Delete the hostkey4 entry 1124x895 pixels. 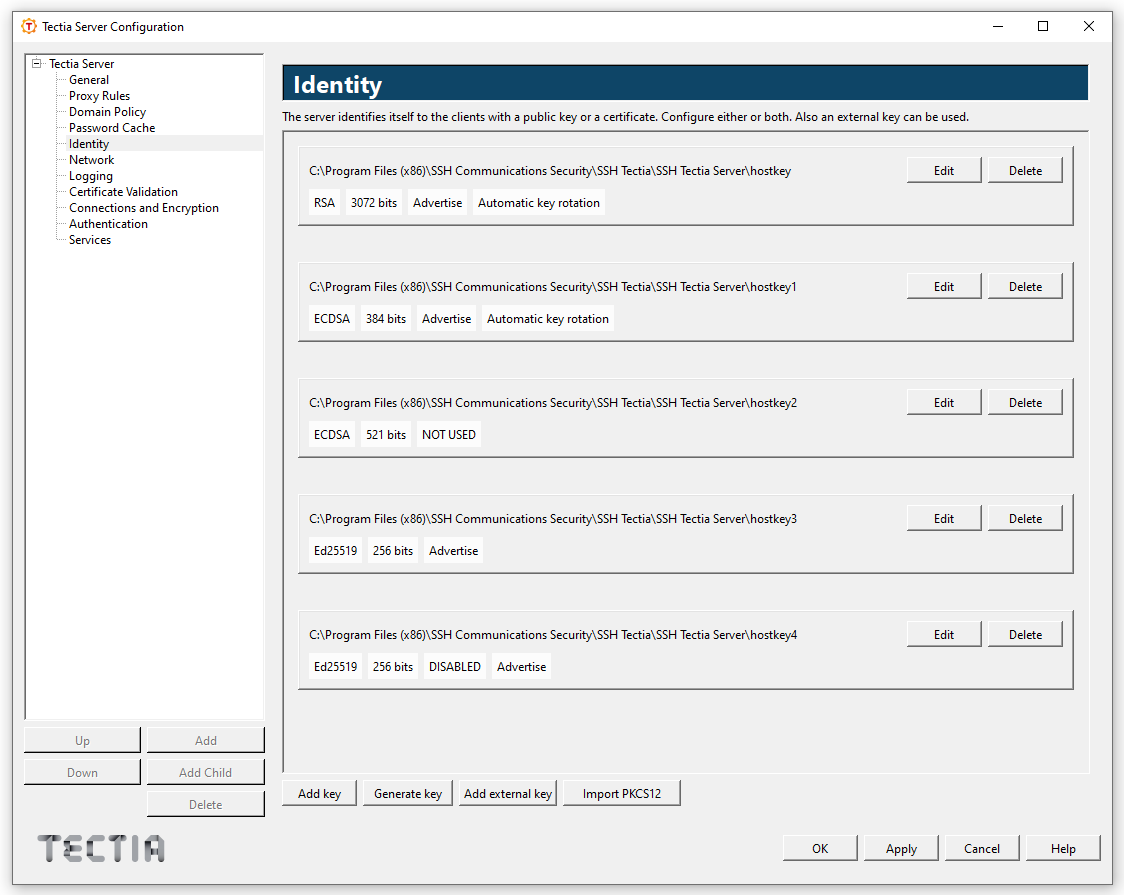coord(1025,635)
